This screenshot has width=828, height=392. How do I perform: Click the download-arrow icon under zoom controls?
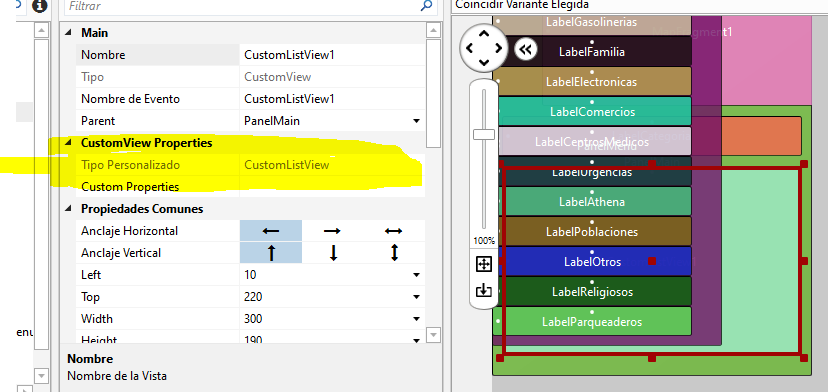484,290
